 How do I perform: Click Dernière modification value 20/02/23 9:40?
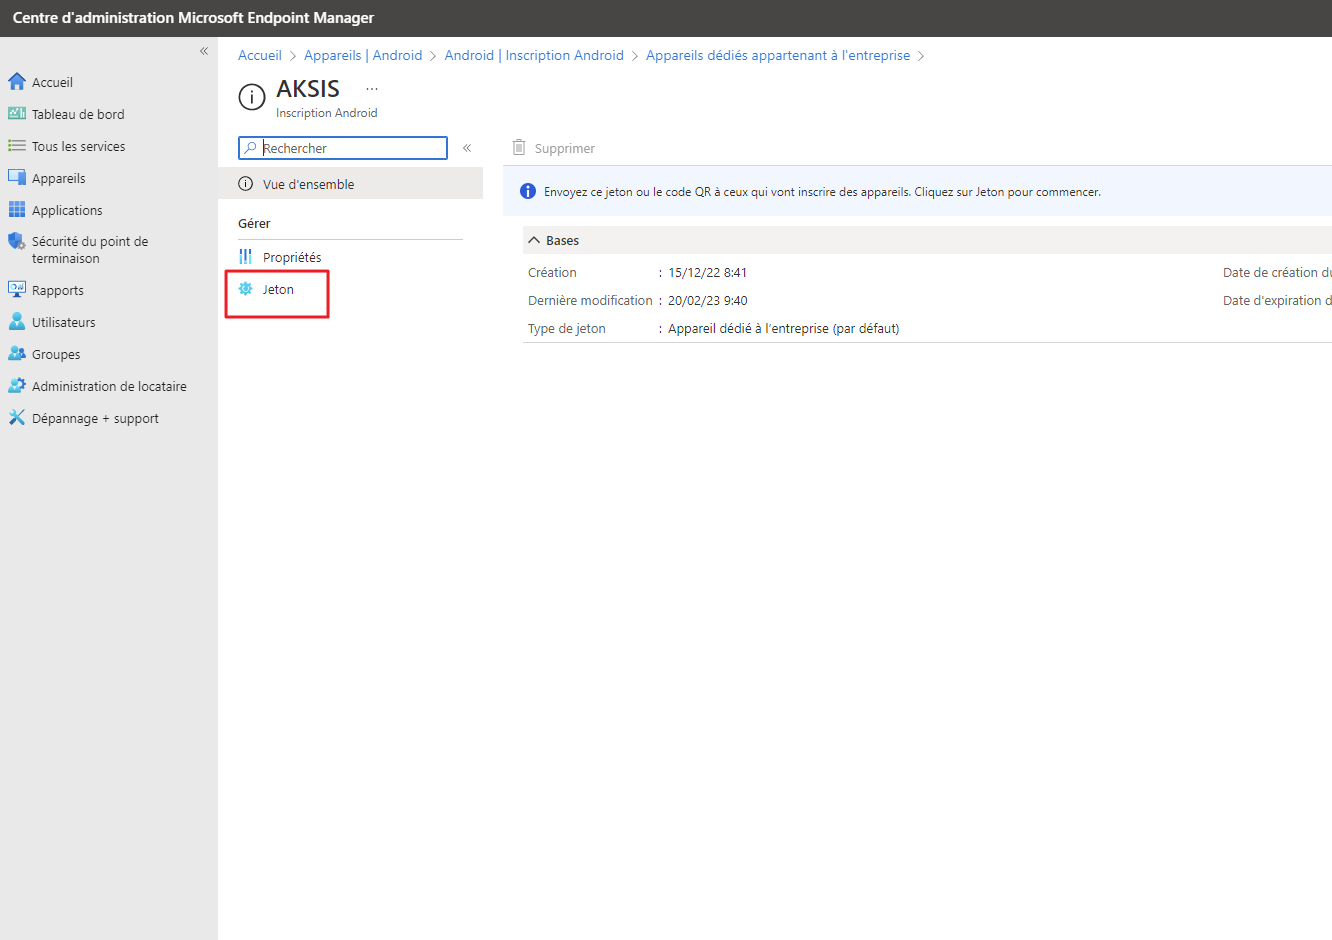pyautogui.click(x=708, y=300)
